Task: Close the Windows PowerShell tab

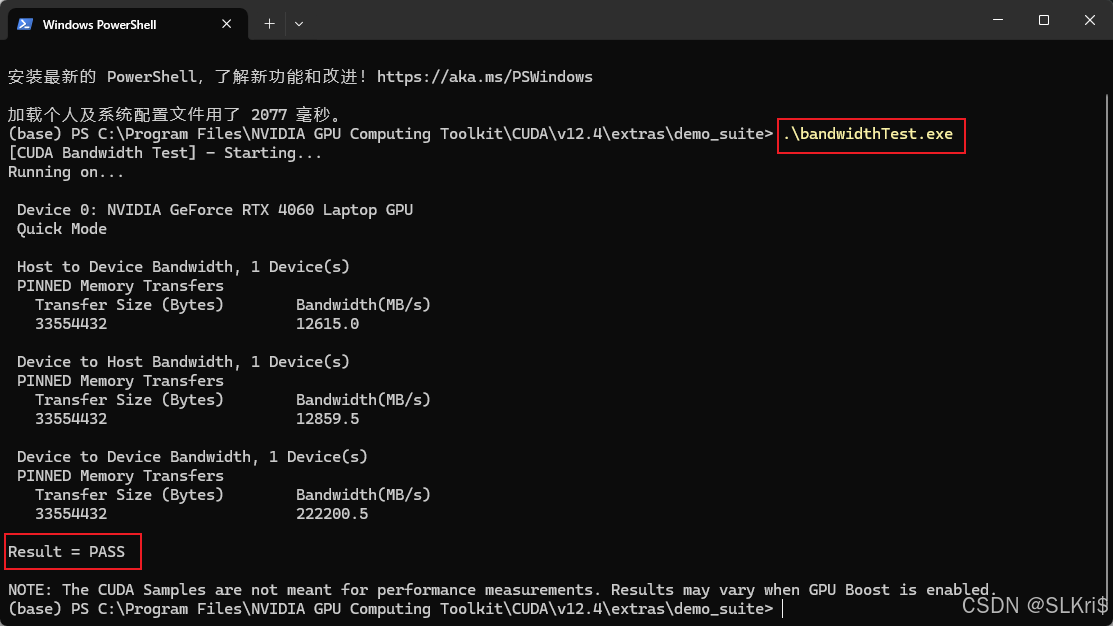Action: [226, 24]
